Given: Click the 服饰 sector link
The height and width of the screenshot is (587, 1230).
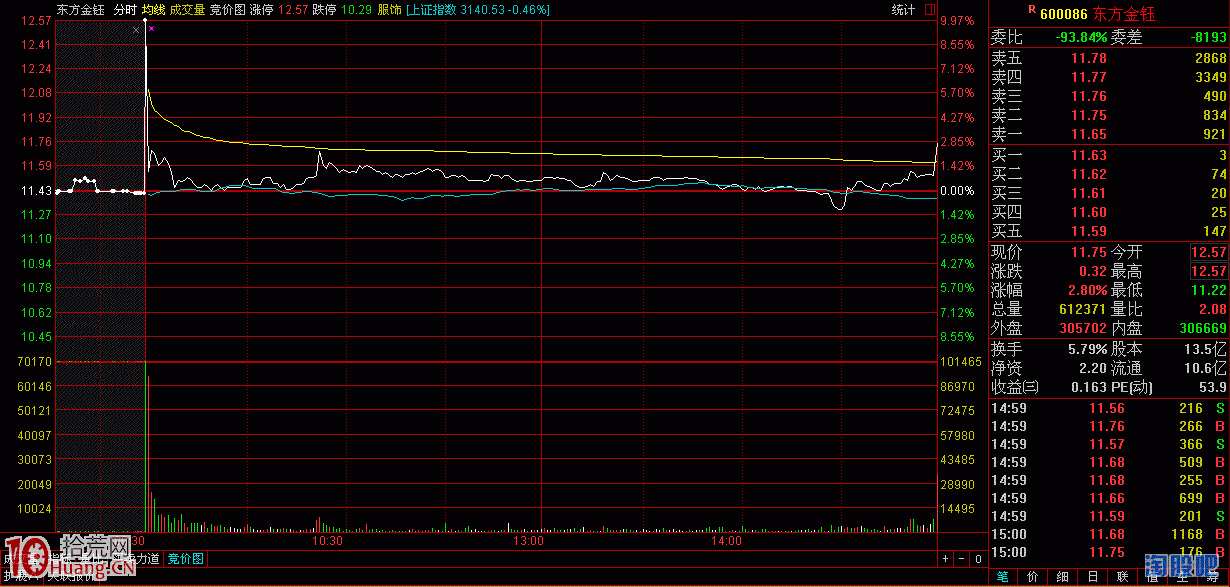Looking at the screenshot, I should tap(390, 9).
